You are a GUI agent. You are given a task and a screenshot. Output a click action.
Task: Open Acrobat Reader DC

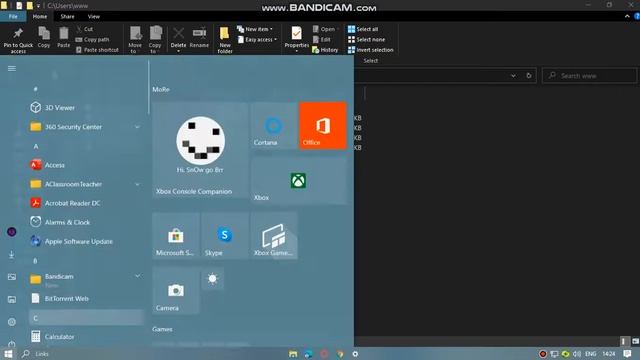point(86,203)
